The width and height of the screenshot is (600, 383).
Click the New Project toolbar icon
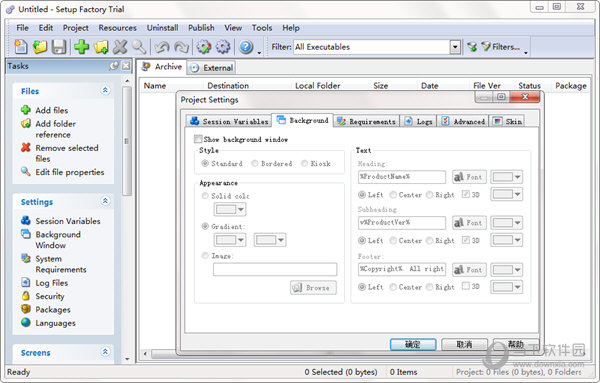click(21, 47)
